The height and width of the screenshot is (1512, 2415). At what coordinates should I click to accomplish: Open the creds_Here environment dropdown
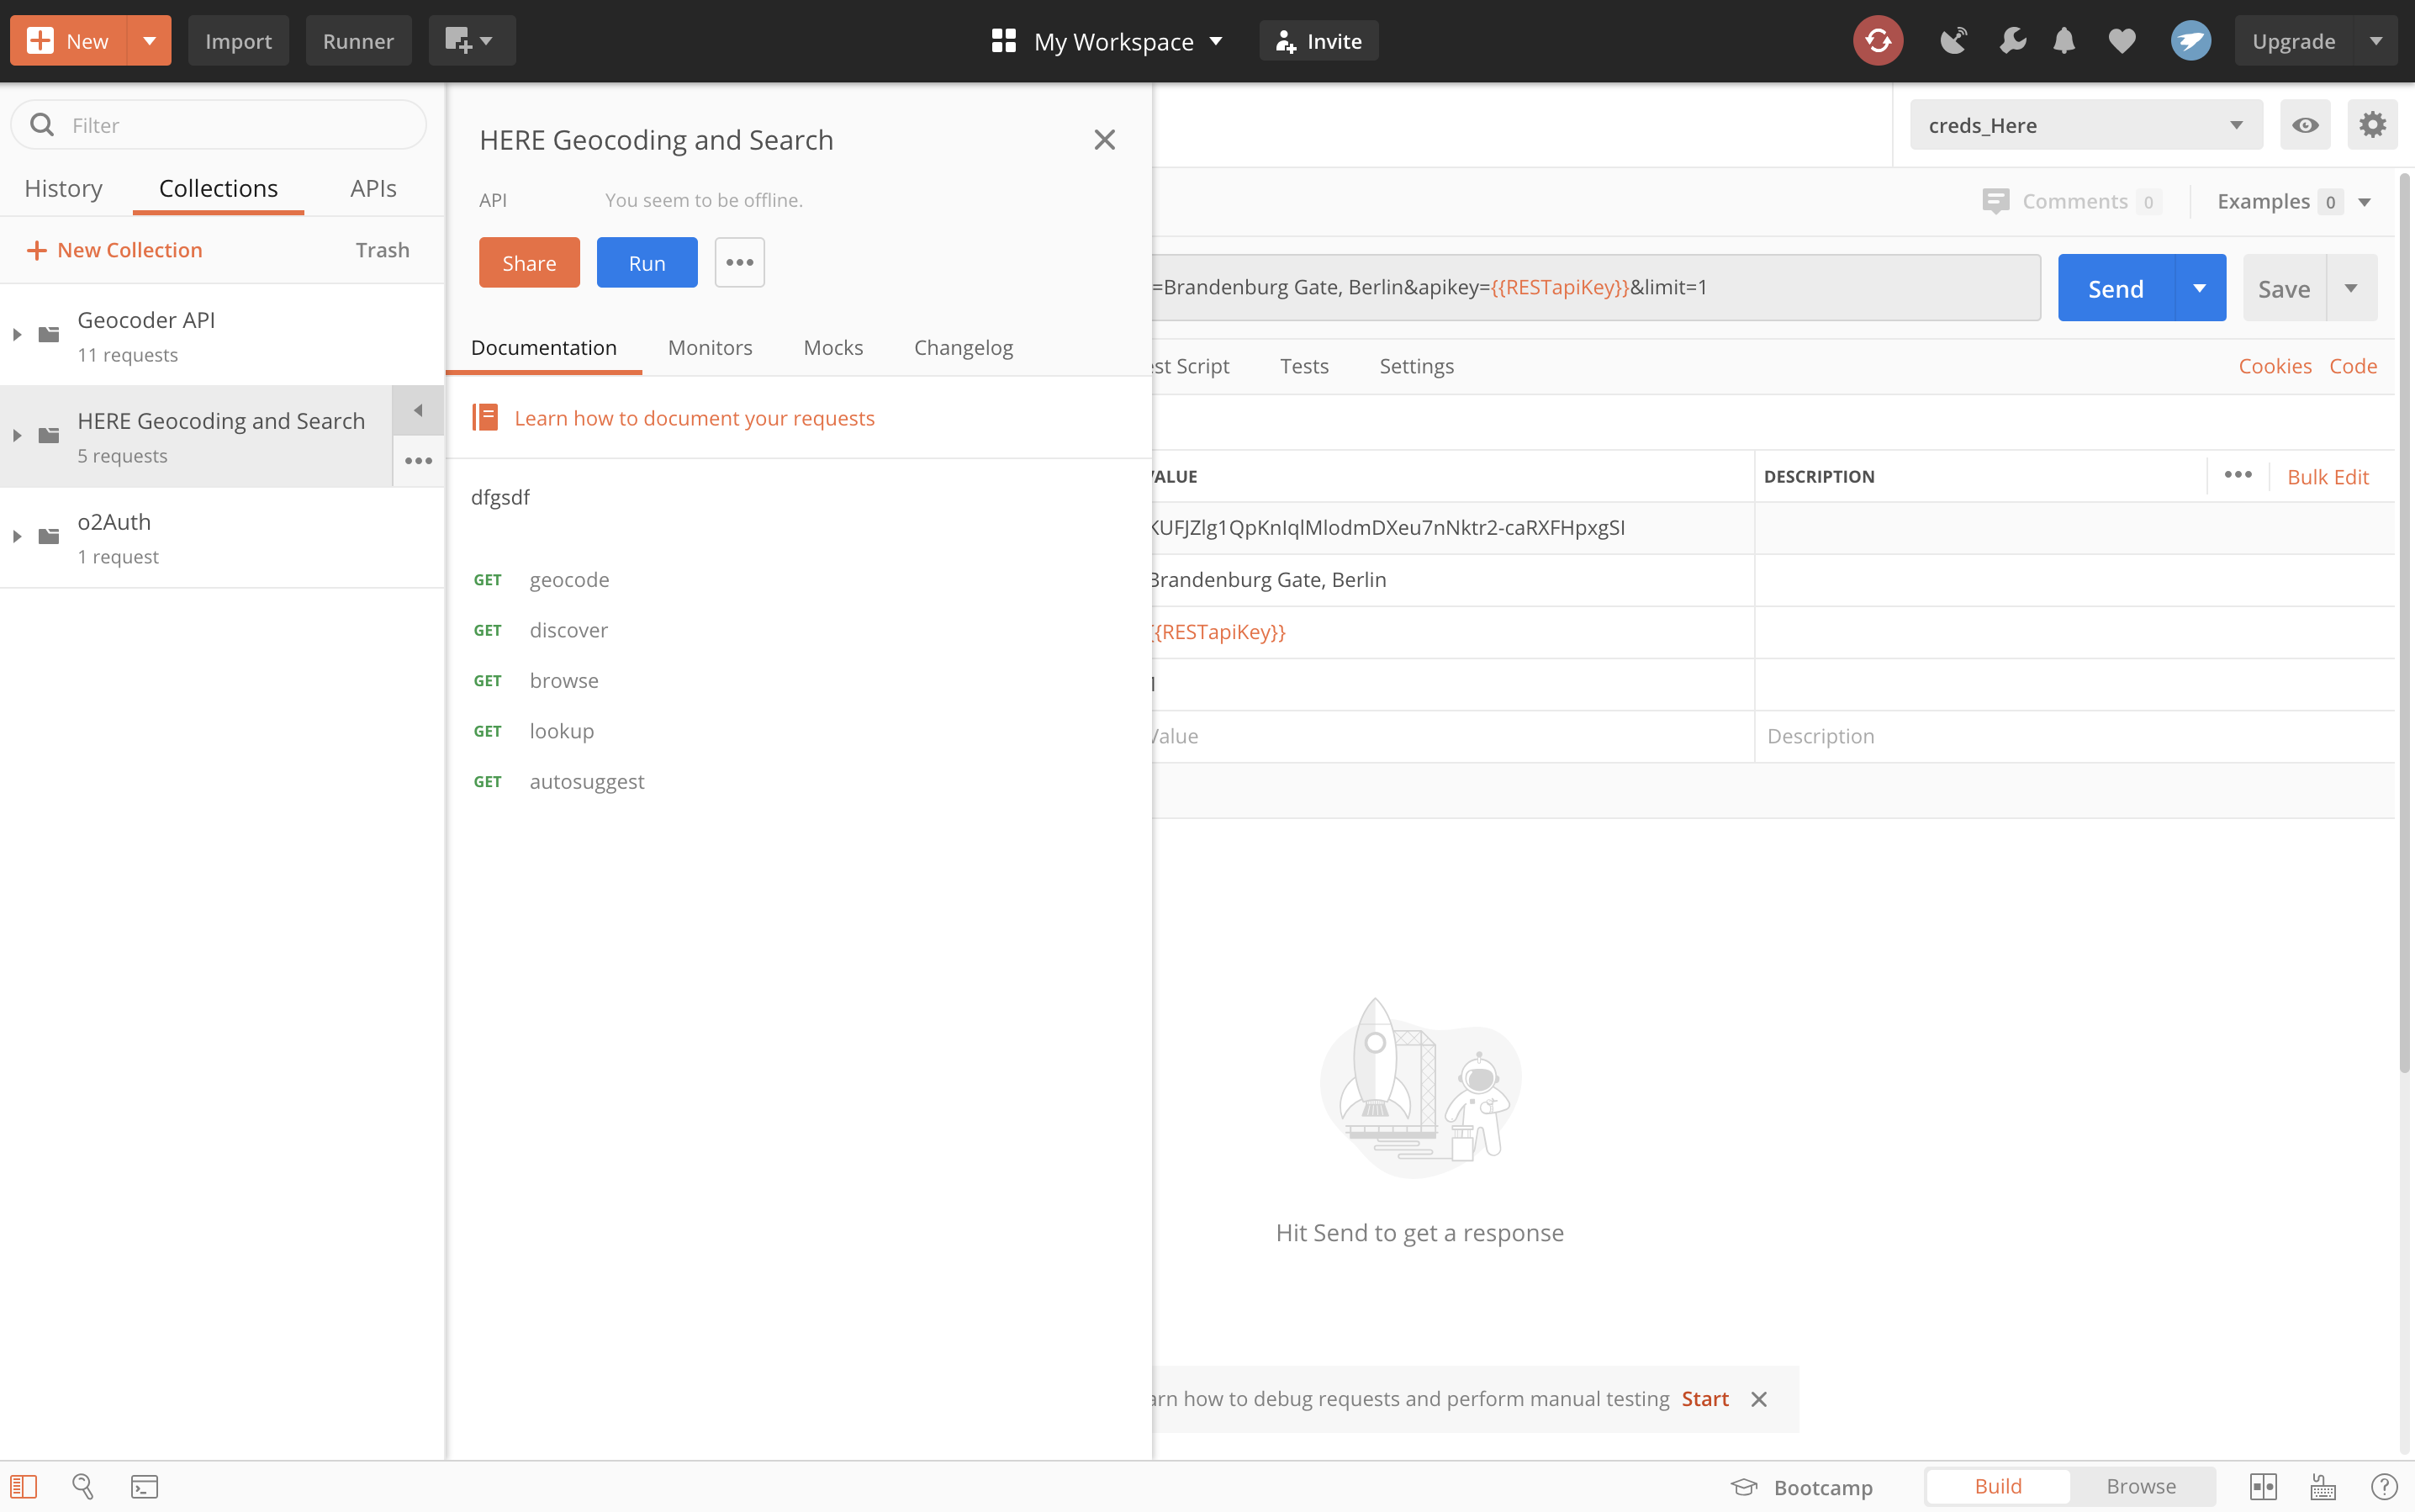pyautogui.click(x=2086, y=125)
